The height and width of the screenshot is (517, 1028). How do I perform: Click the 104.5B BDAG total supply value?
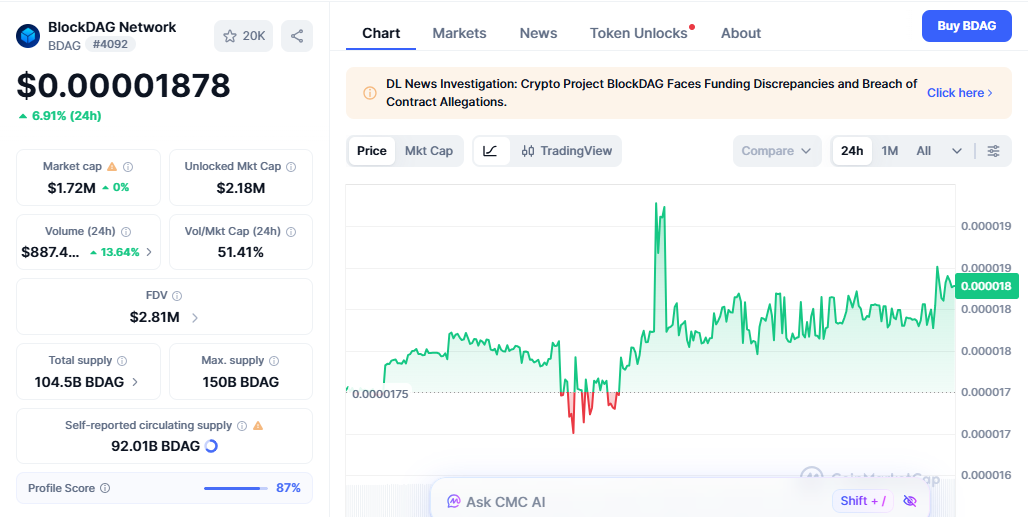79,382
